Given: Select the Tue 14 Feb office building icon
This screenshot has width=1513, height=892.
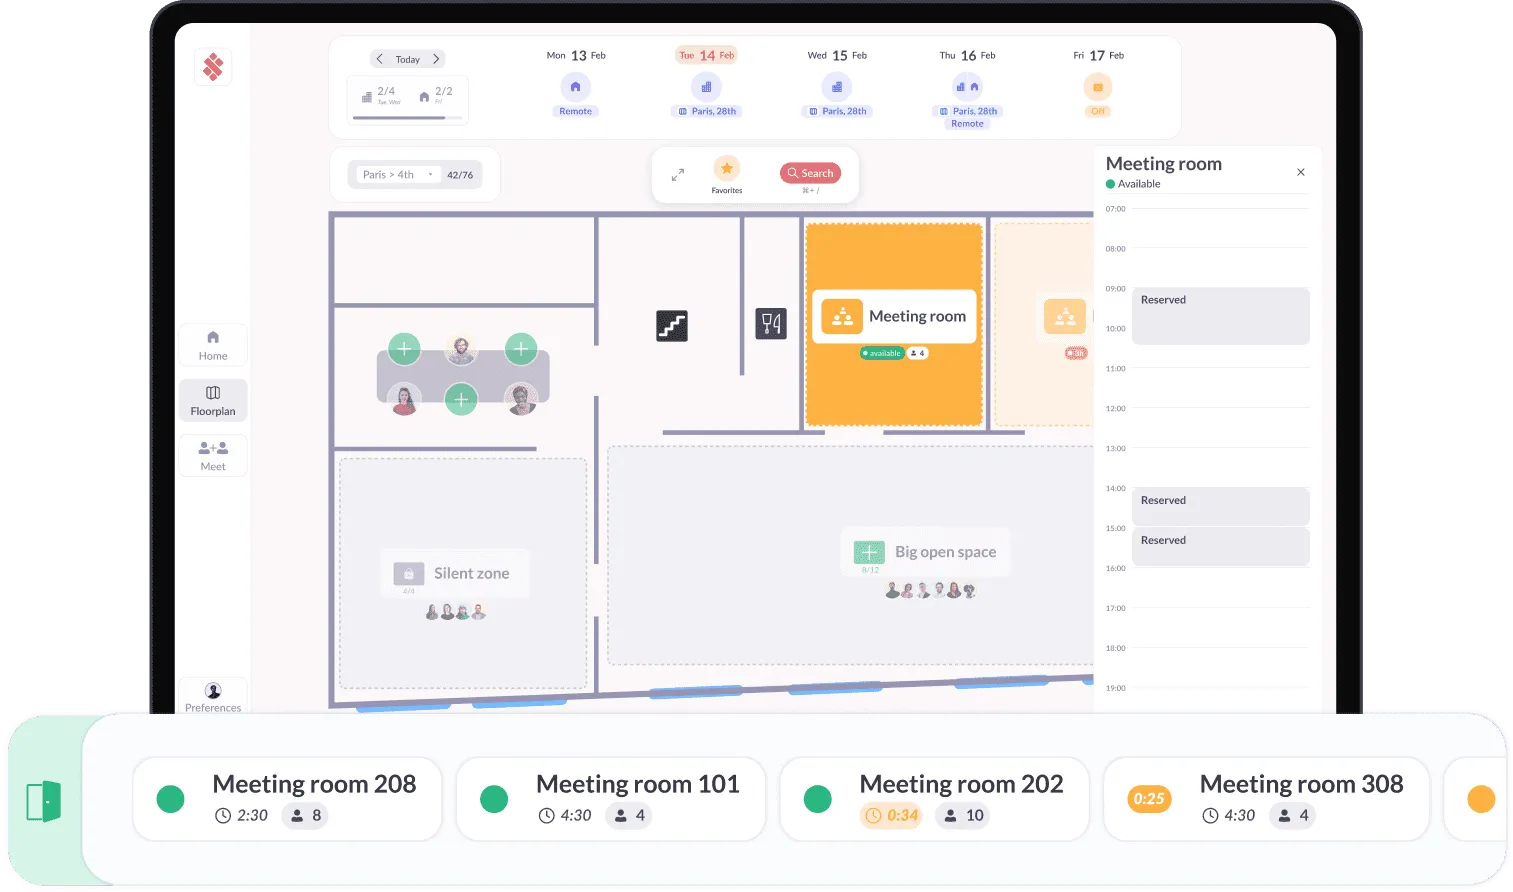Looking at the screenshot, I should 706,87.
